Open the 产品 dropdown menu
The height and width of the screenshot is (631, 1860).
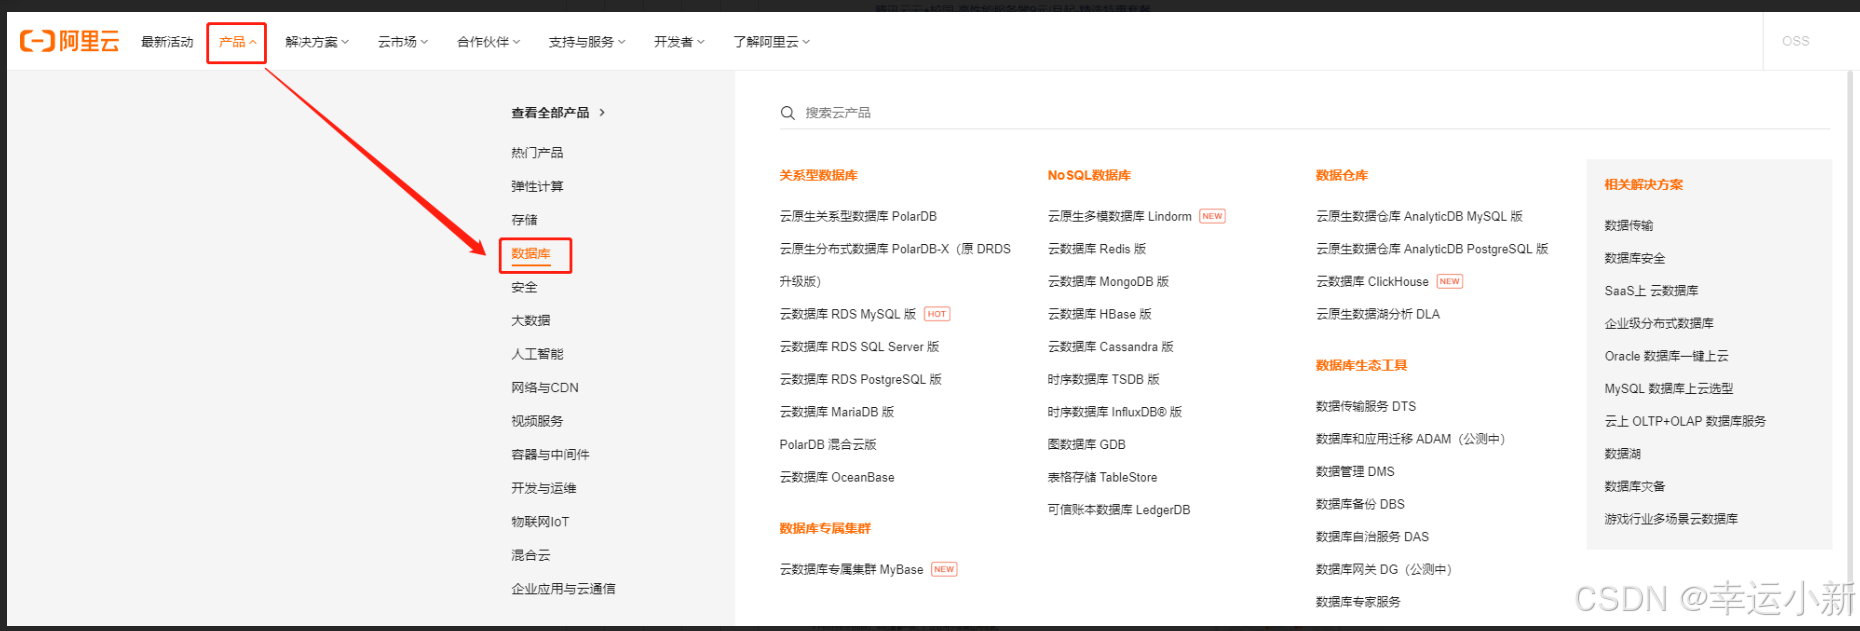(237, 42)
